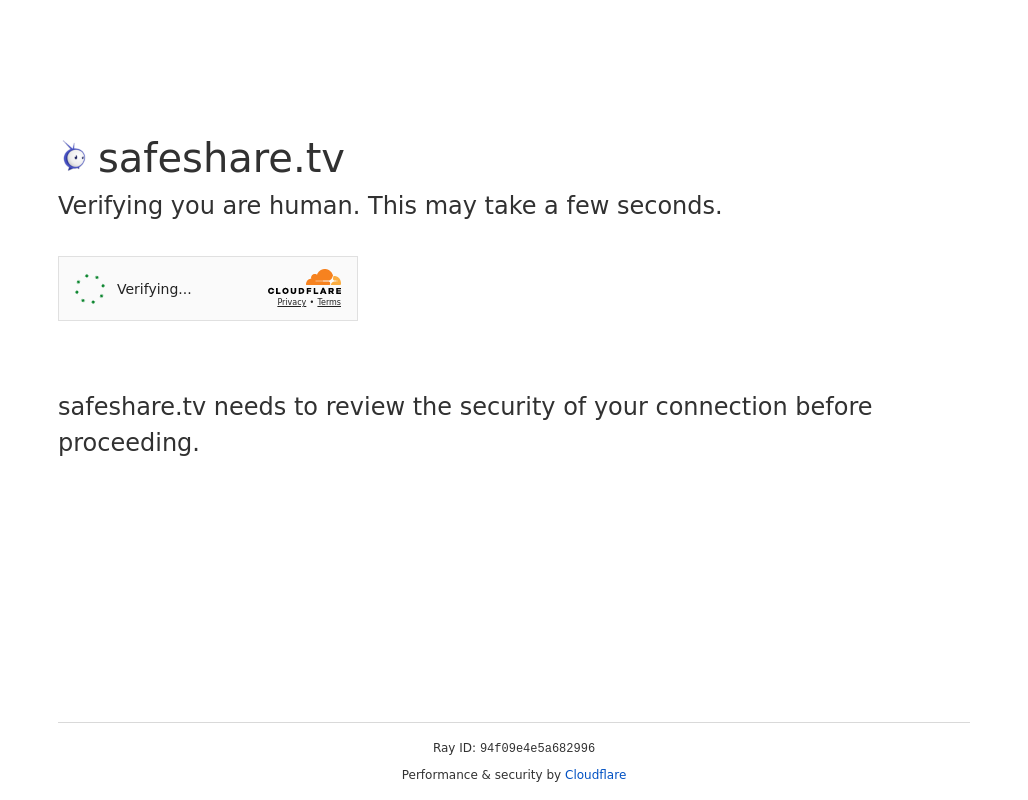Click the safeshare.tv mascot logo icon
This screenshot has height=800, width=1028.
(x=73, y=156)
